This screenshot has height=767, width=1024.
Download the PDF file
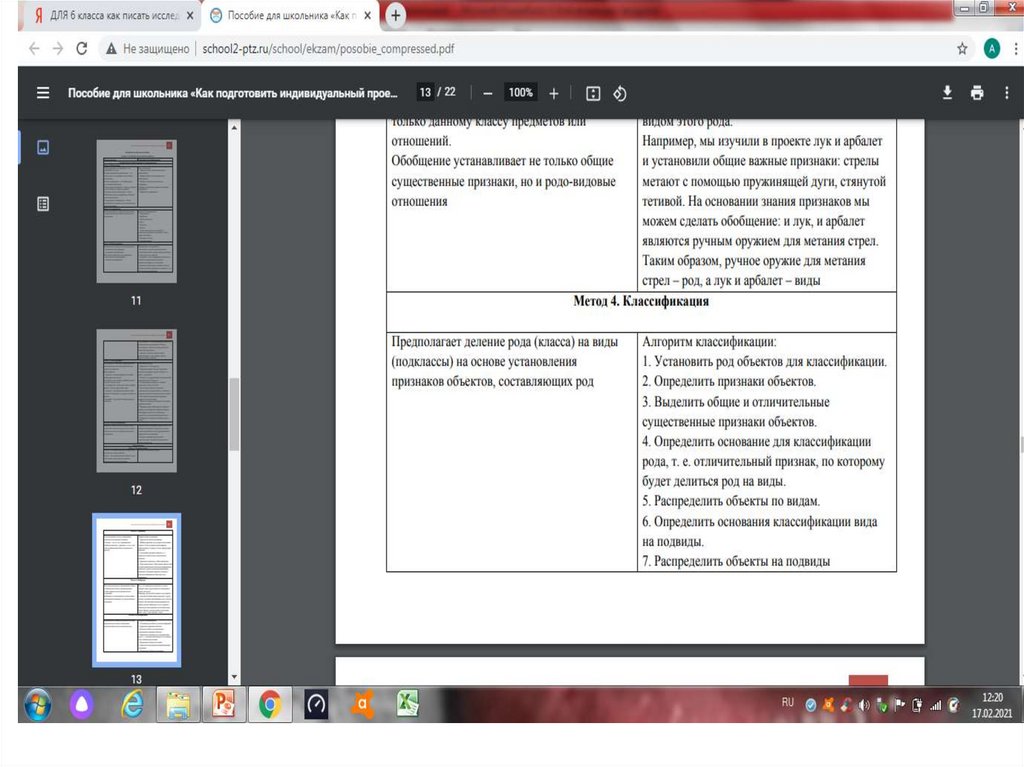coord(947,93)
